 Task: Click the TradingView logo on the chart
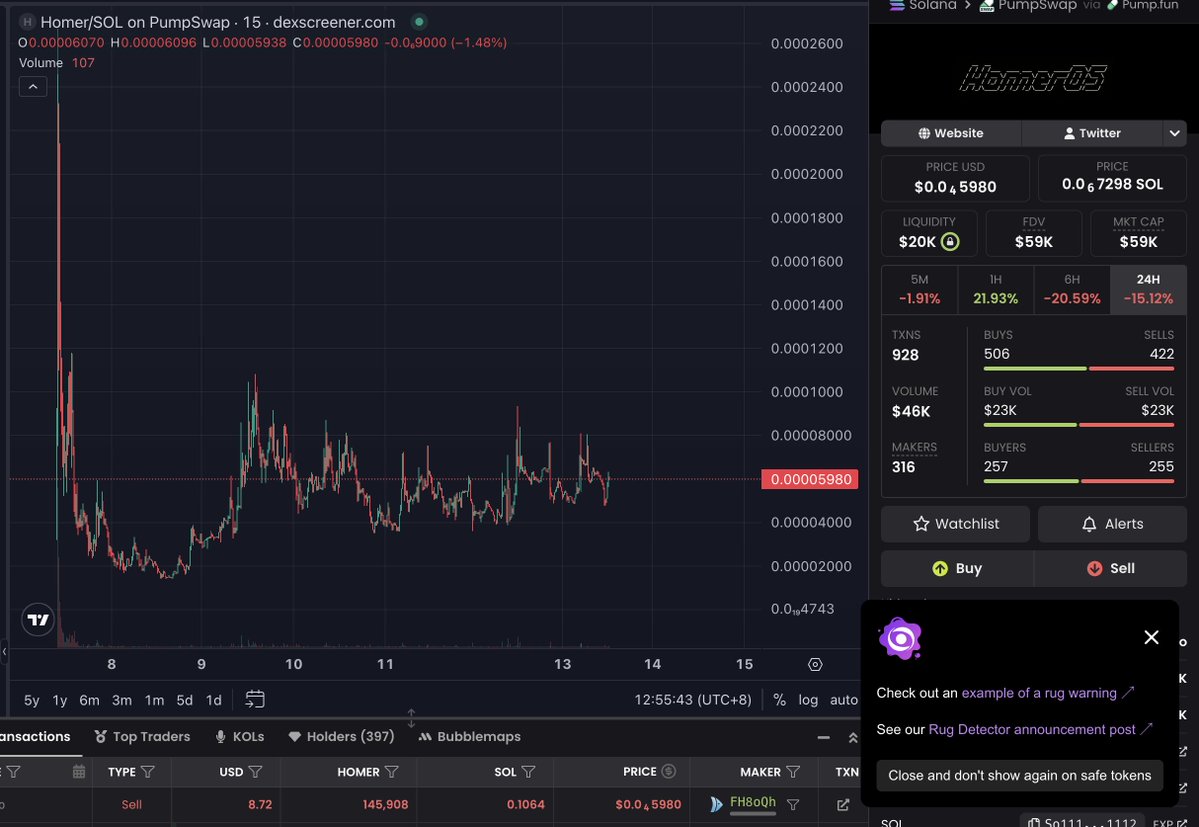click(37, 619)
